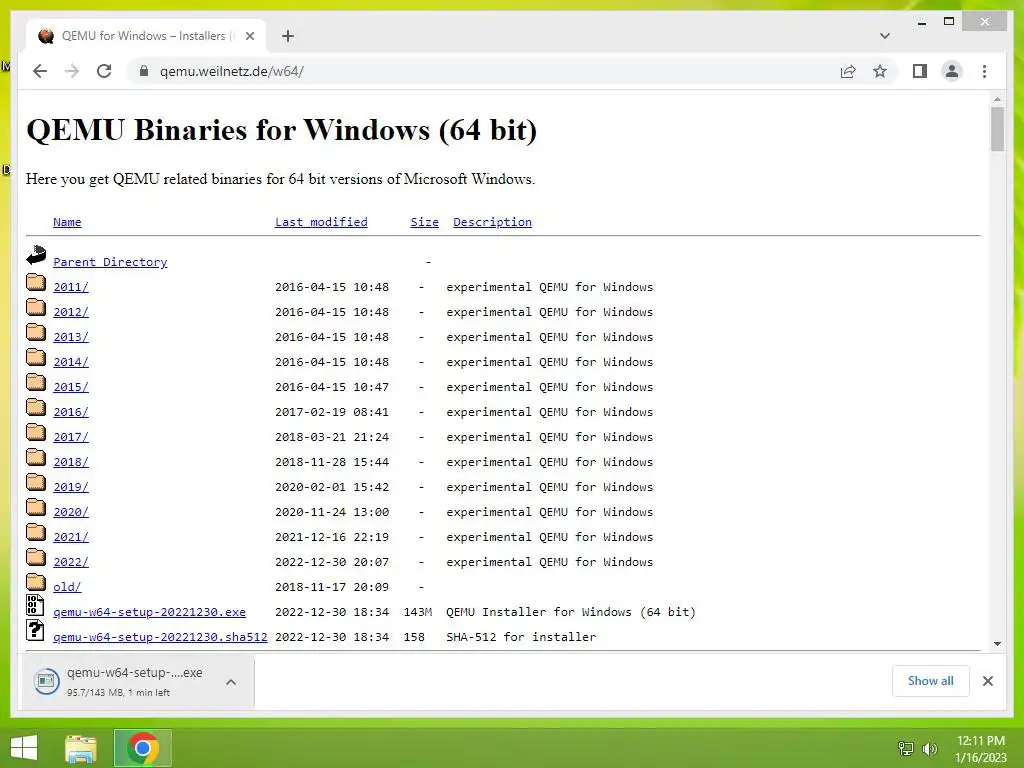
Task: Open Chrome side panel
Action: pyautogui.click(x=920, y=71)
